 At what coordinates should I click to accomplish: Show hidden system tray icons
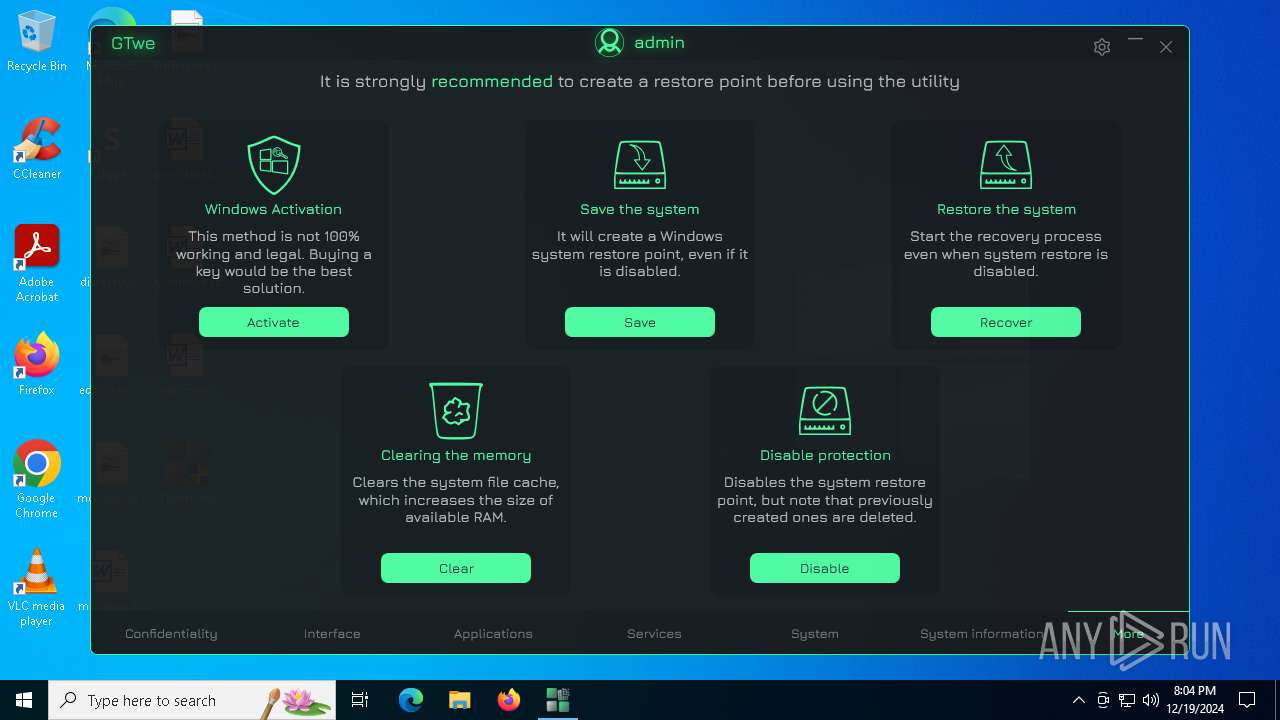pyautogui.click(x=1078, y=700)
